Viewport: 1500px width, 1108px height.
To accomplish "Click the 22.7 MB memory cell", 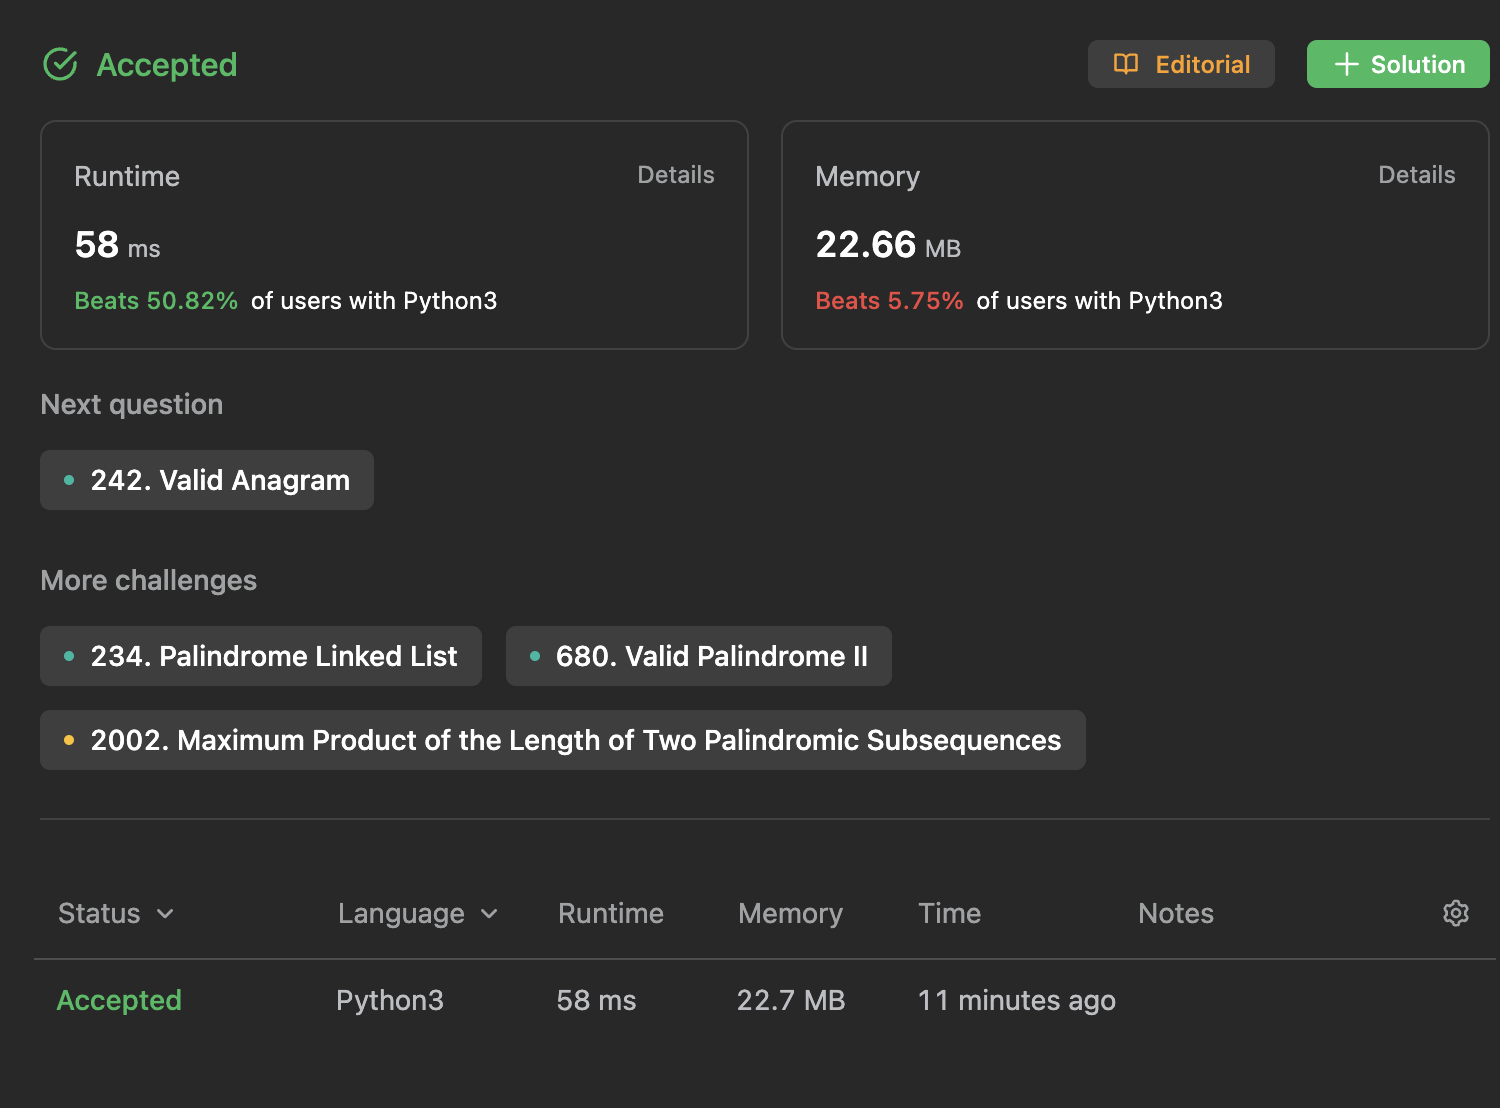I will (791, 1000).
